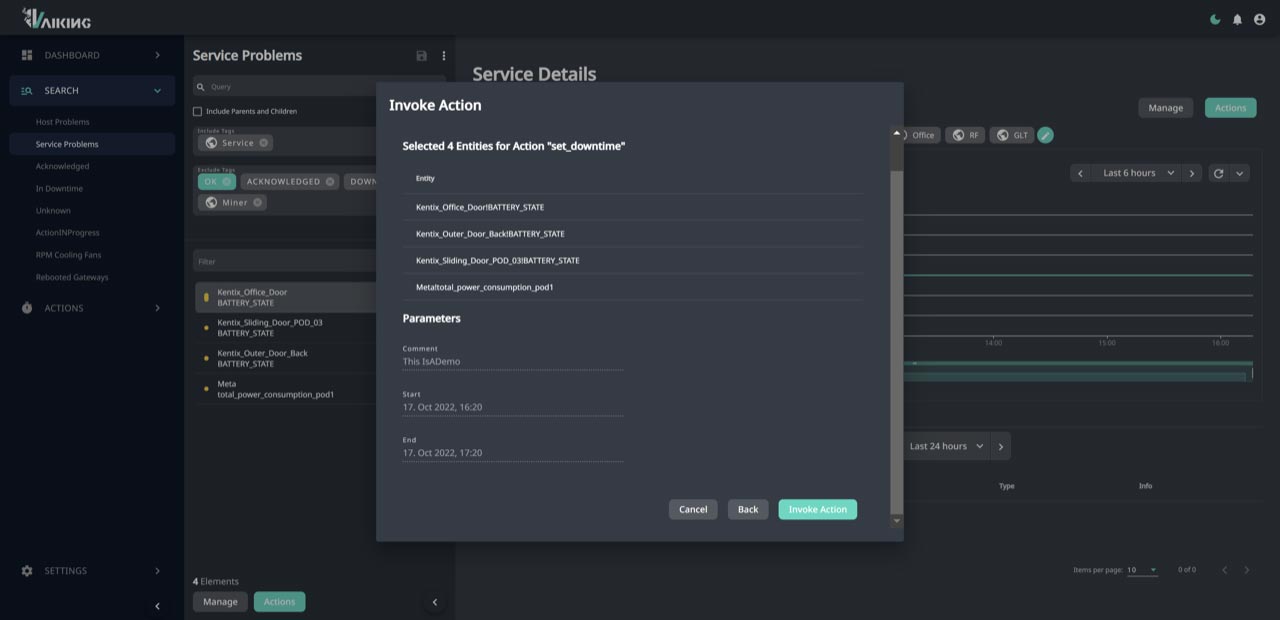Image resolution: width=1280 pixels, height=620 pixels.
Task: Toggle dark mode moon icon
Action: click(1215, 19)
